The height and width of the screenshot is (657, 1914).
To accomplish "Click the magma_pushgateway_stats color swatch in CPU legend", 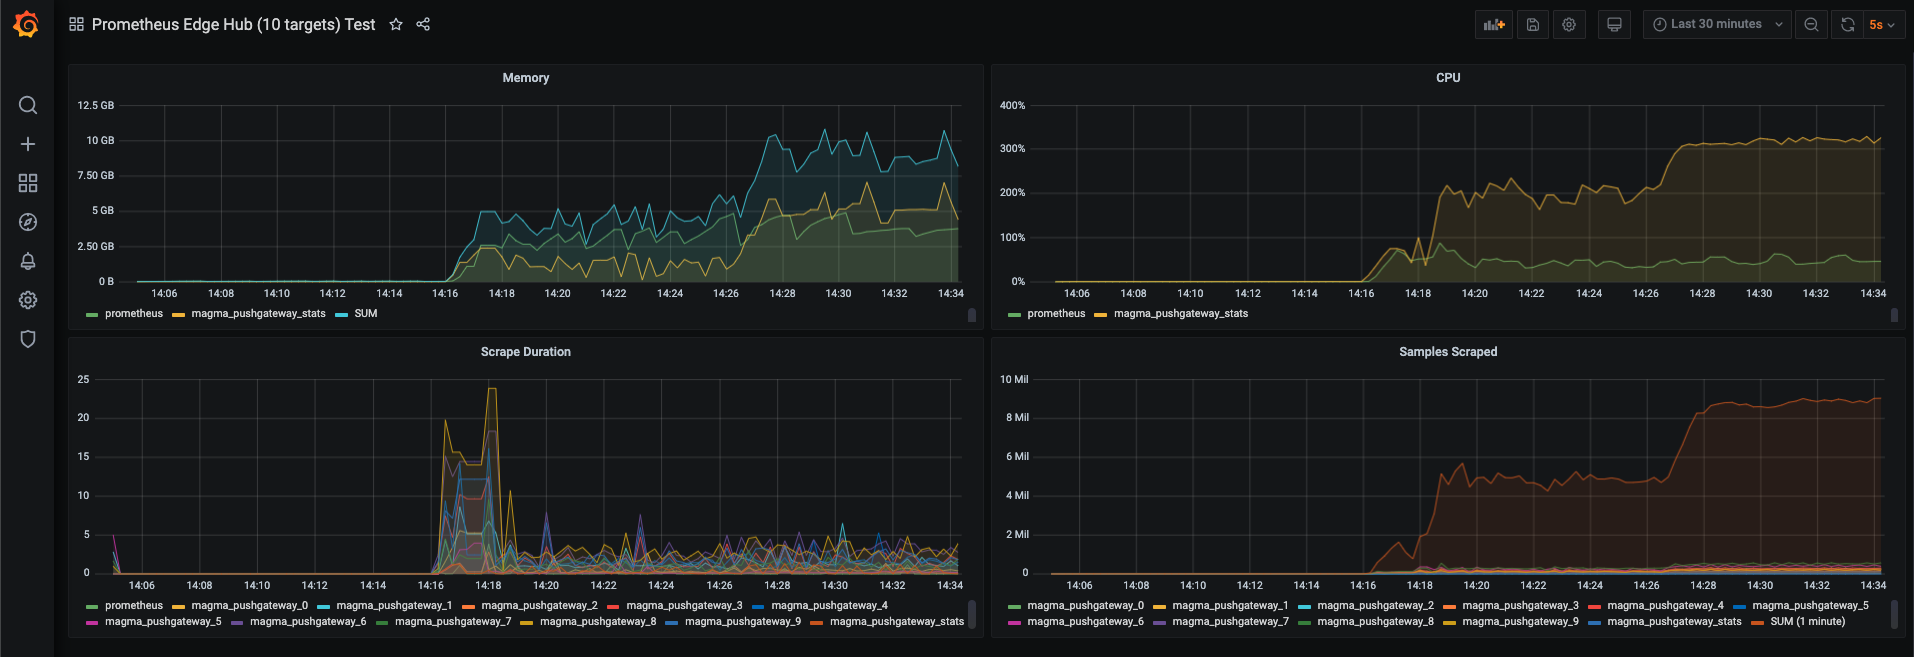I will tap(1100, 314).
